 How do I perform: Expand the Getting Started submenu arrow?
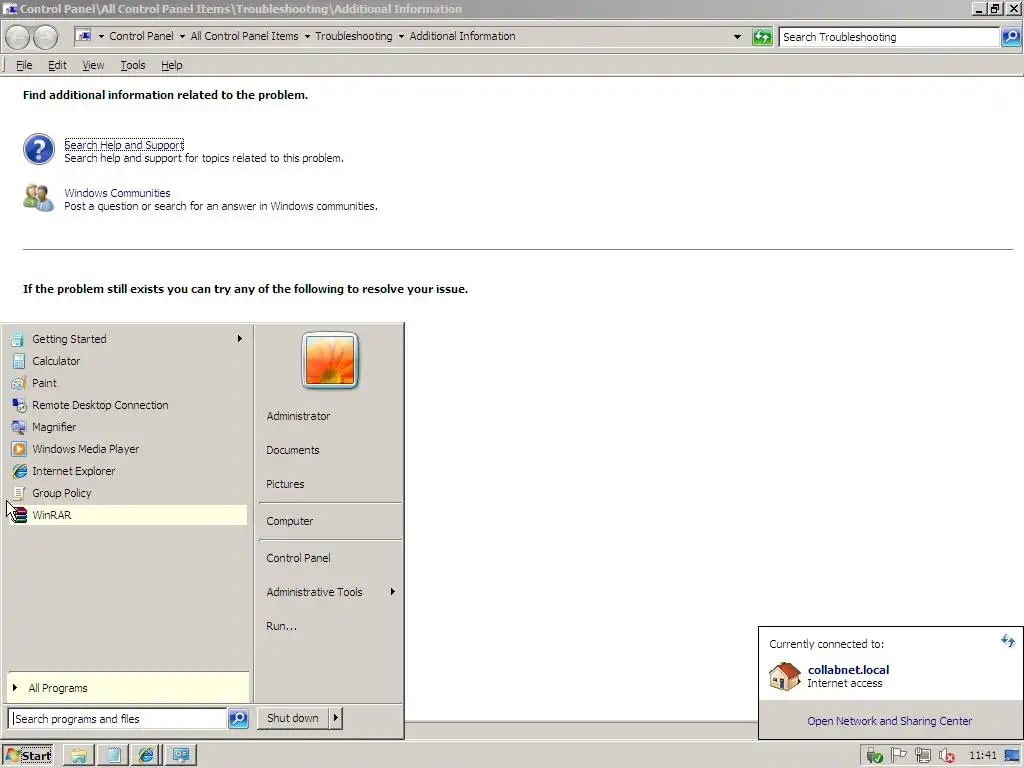(x=240, y=338)
